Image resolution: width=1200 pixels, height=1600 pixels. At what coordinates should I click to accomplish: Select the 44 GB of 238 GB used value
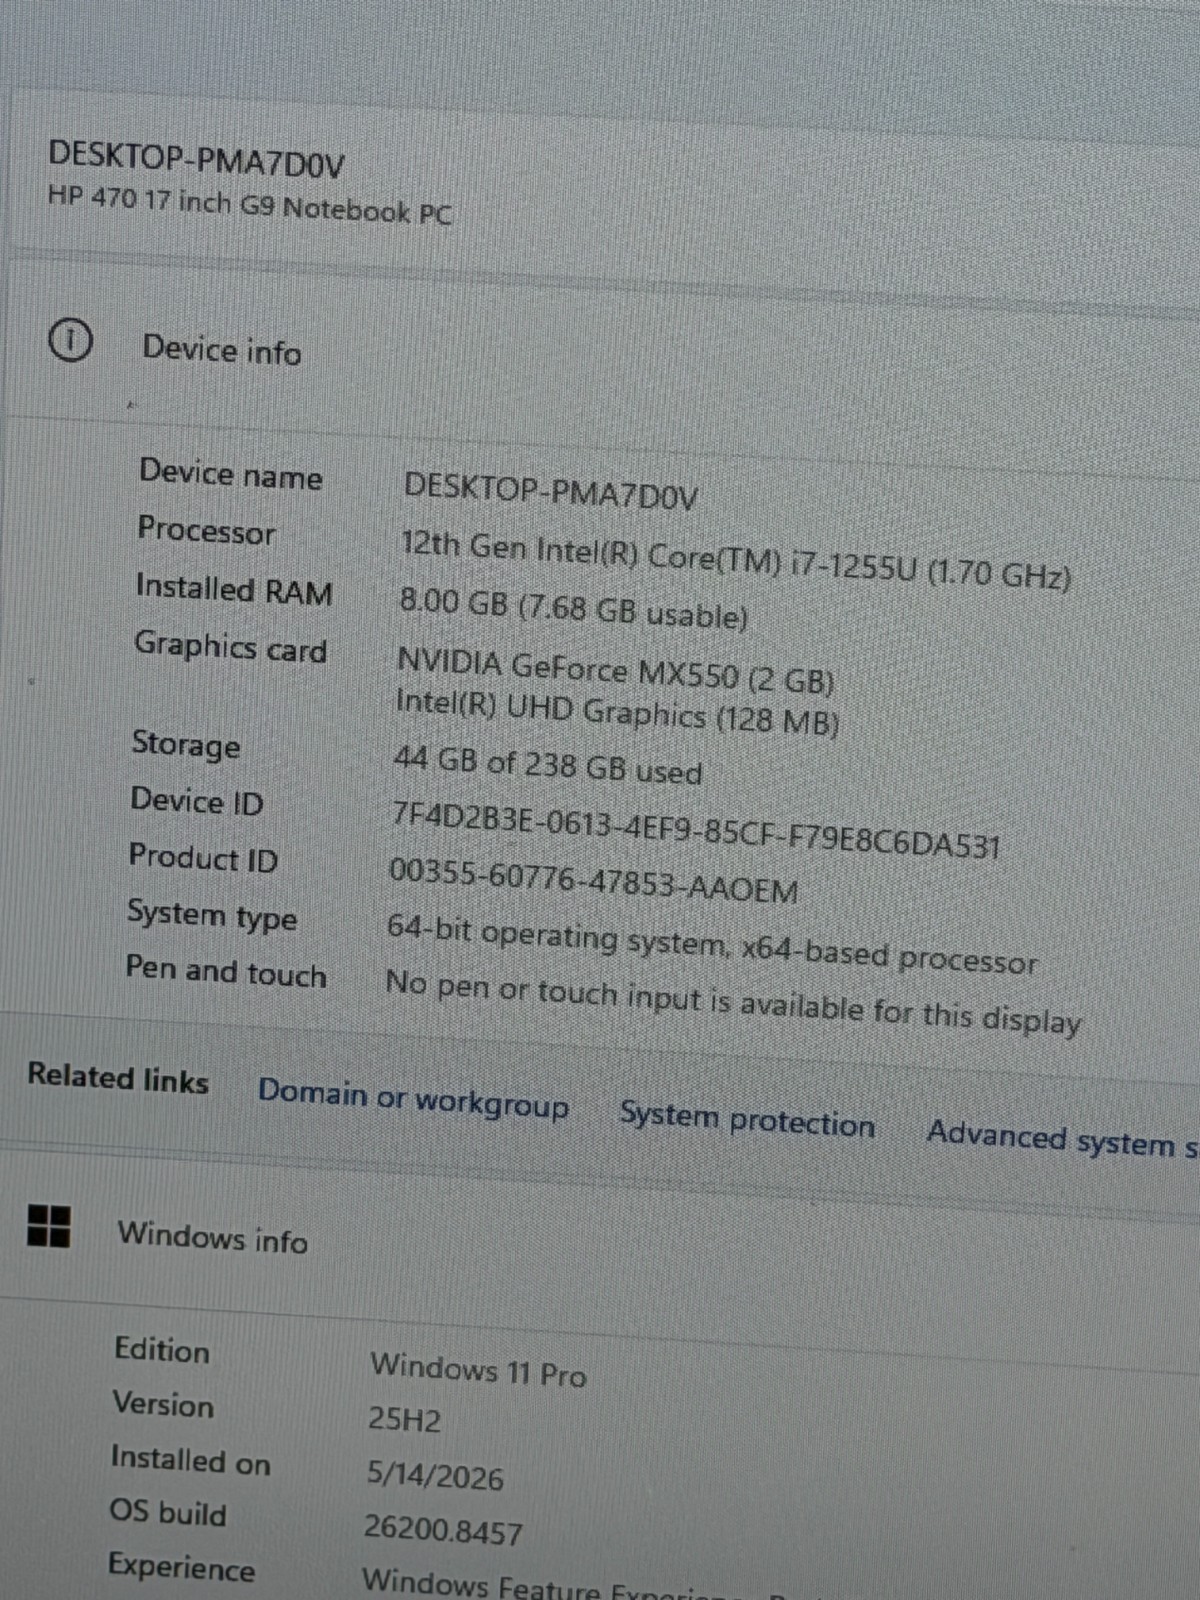pos(548,766)
